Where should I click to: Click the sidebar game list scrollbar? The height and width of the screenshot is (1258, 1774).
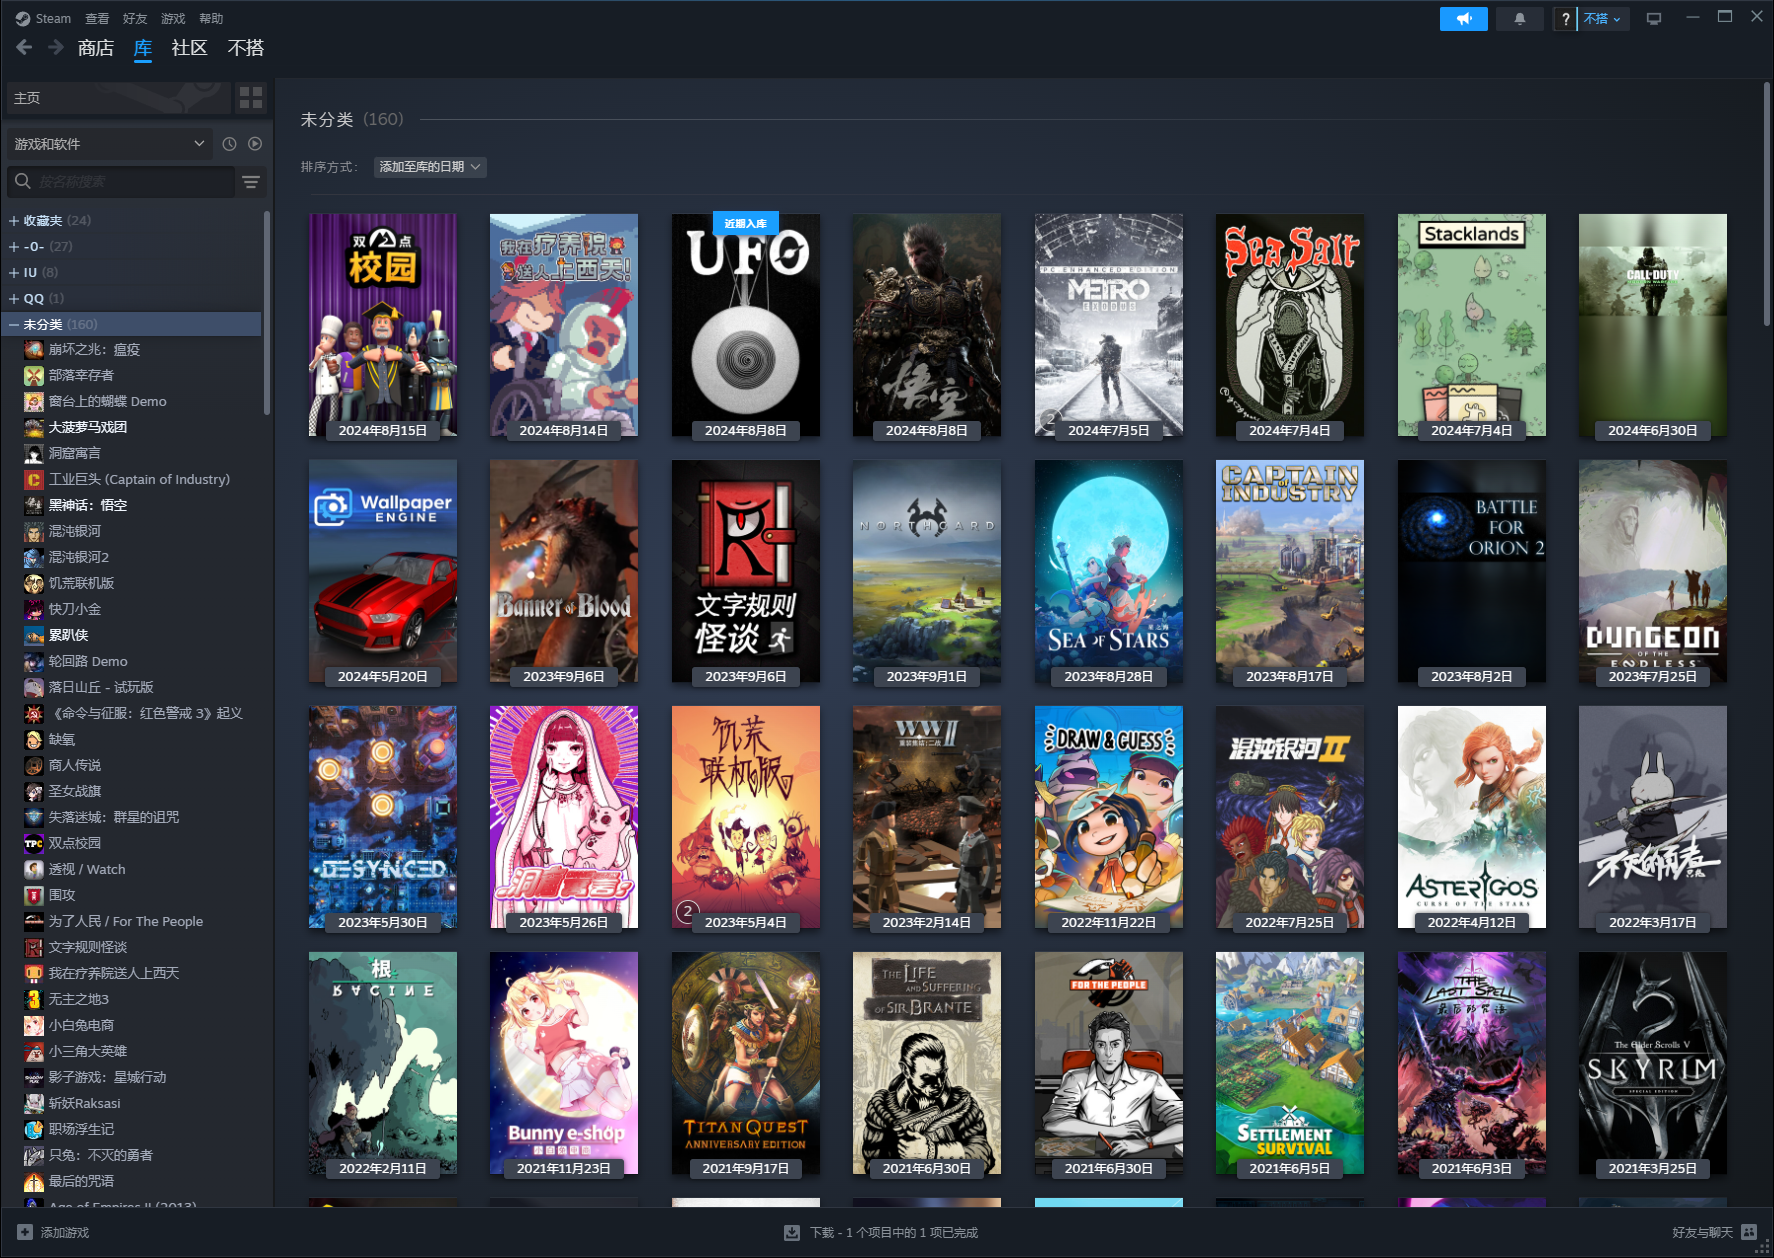[266, 311]
